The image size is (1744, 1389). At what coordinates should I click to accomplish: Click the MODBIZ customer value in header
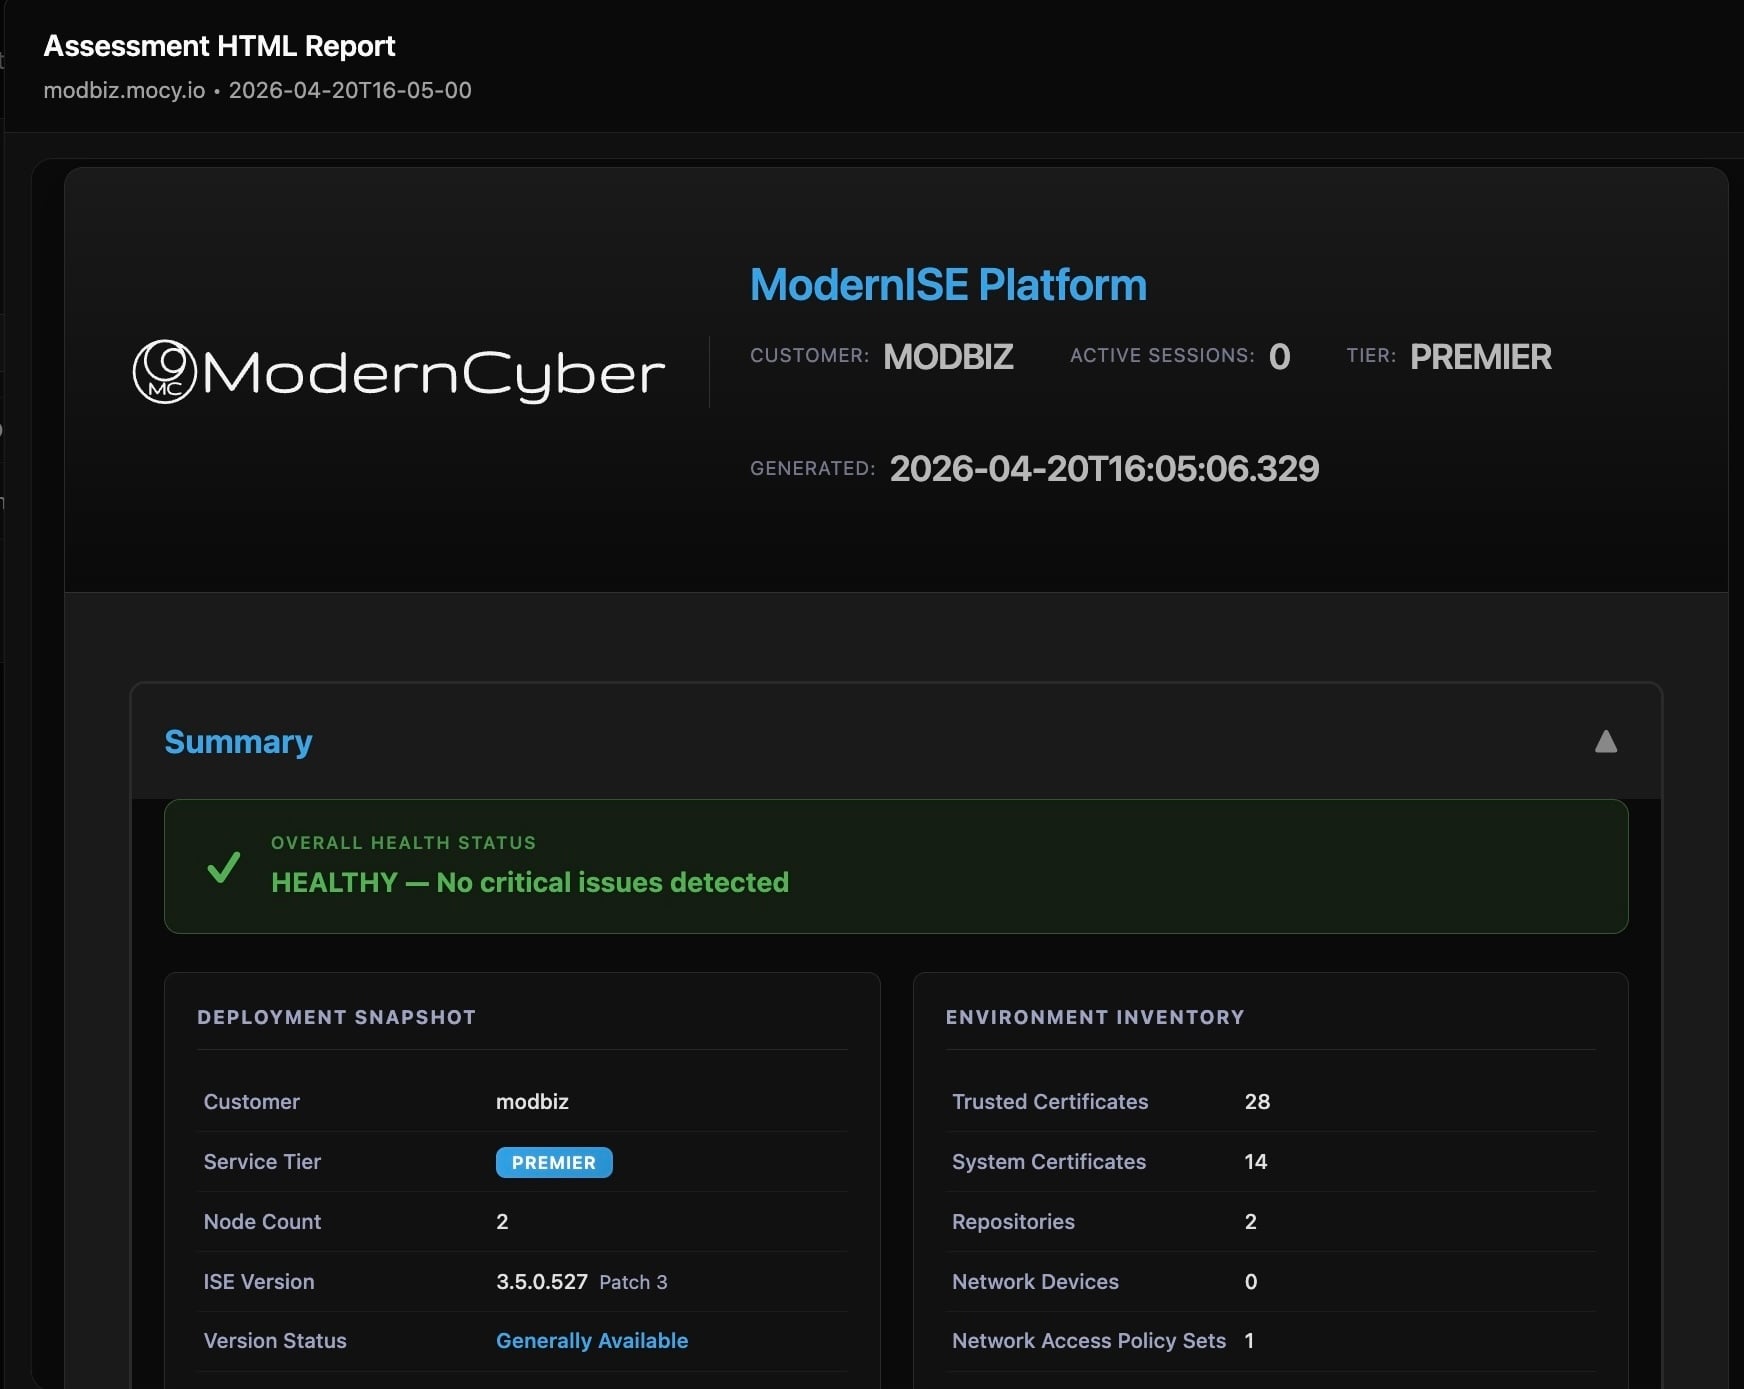[x=948, y=357]
